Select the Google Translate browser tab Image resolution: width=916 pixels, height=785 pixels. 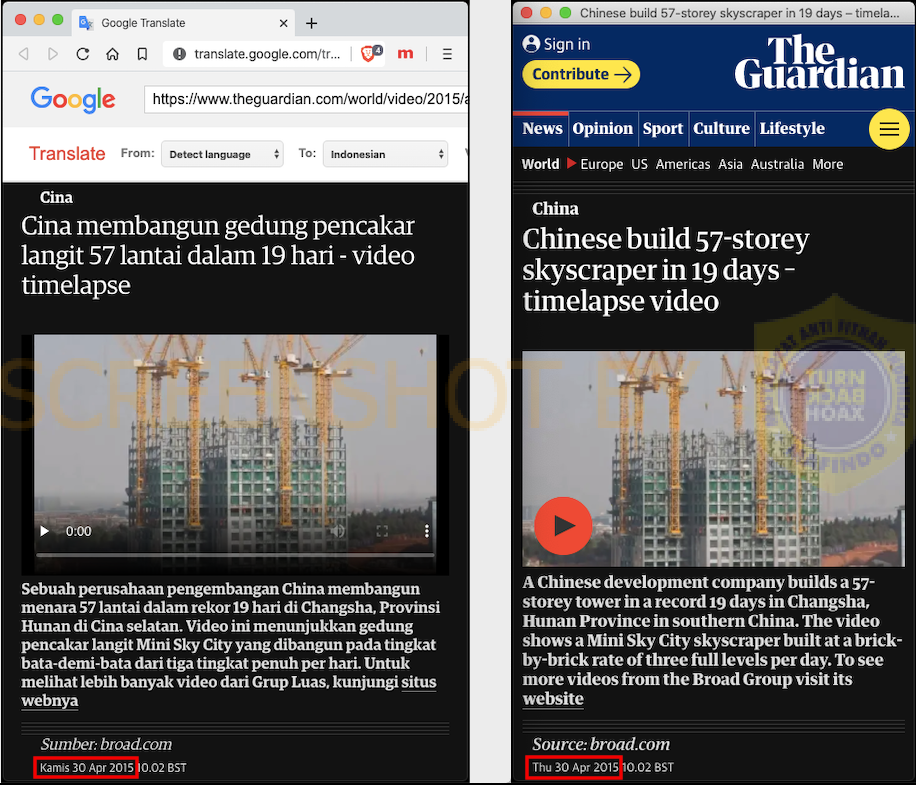tap(184, 23)
